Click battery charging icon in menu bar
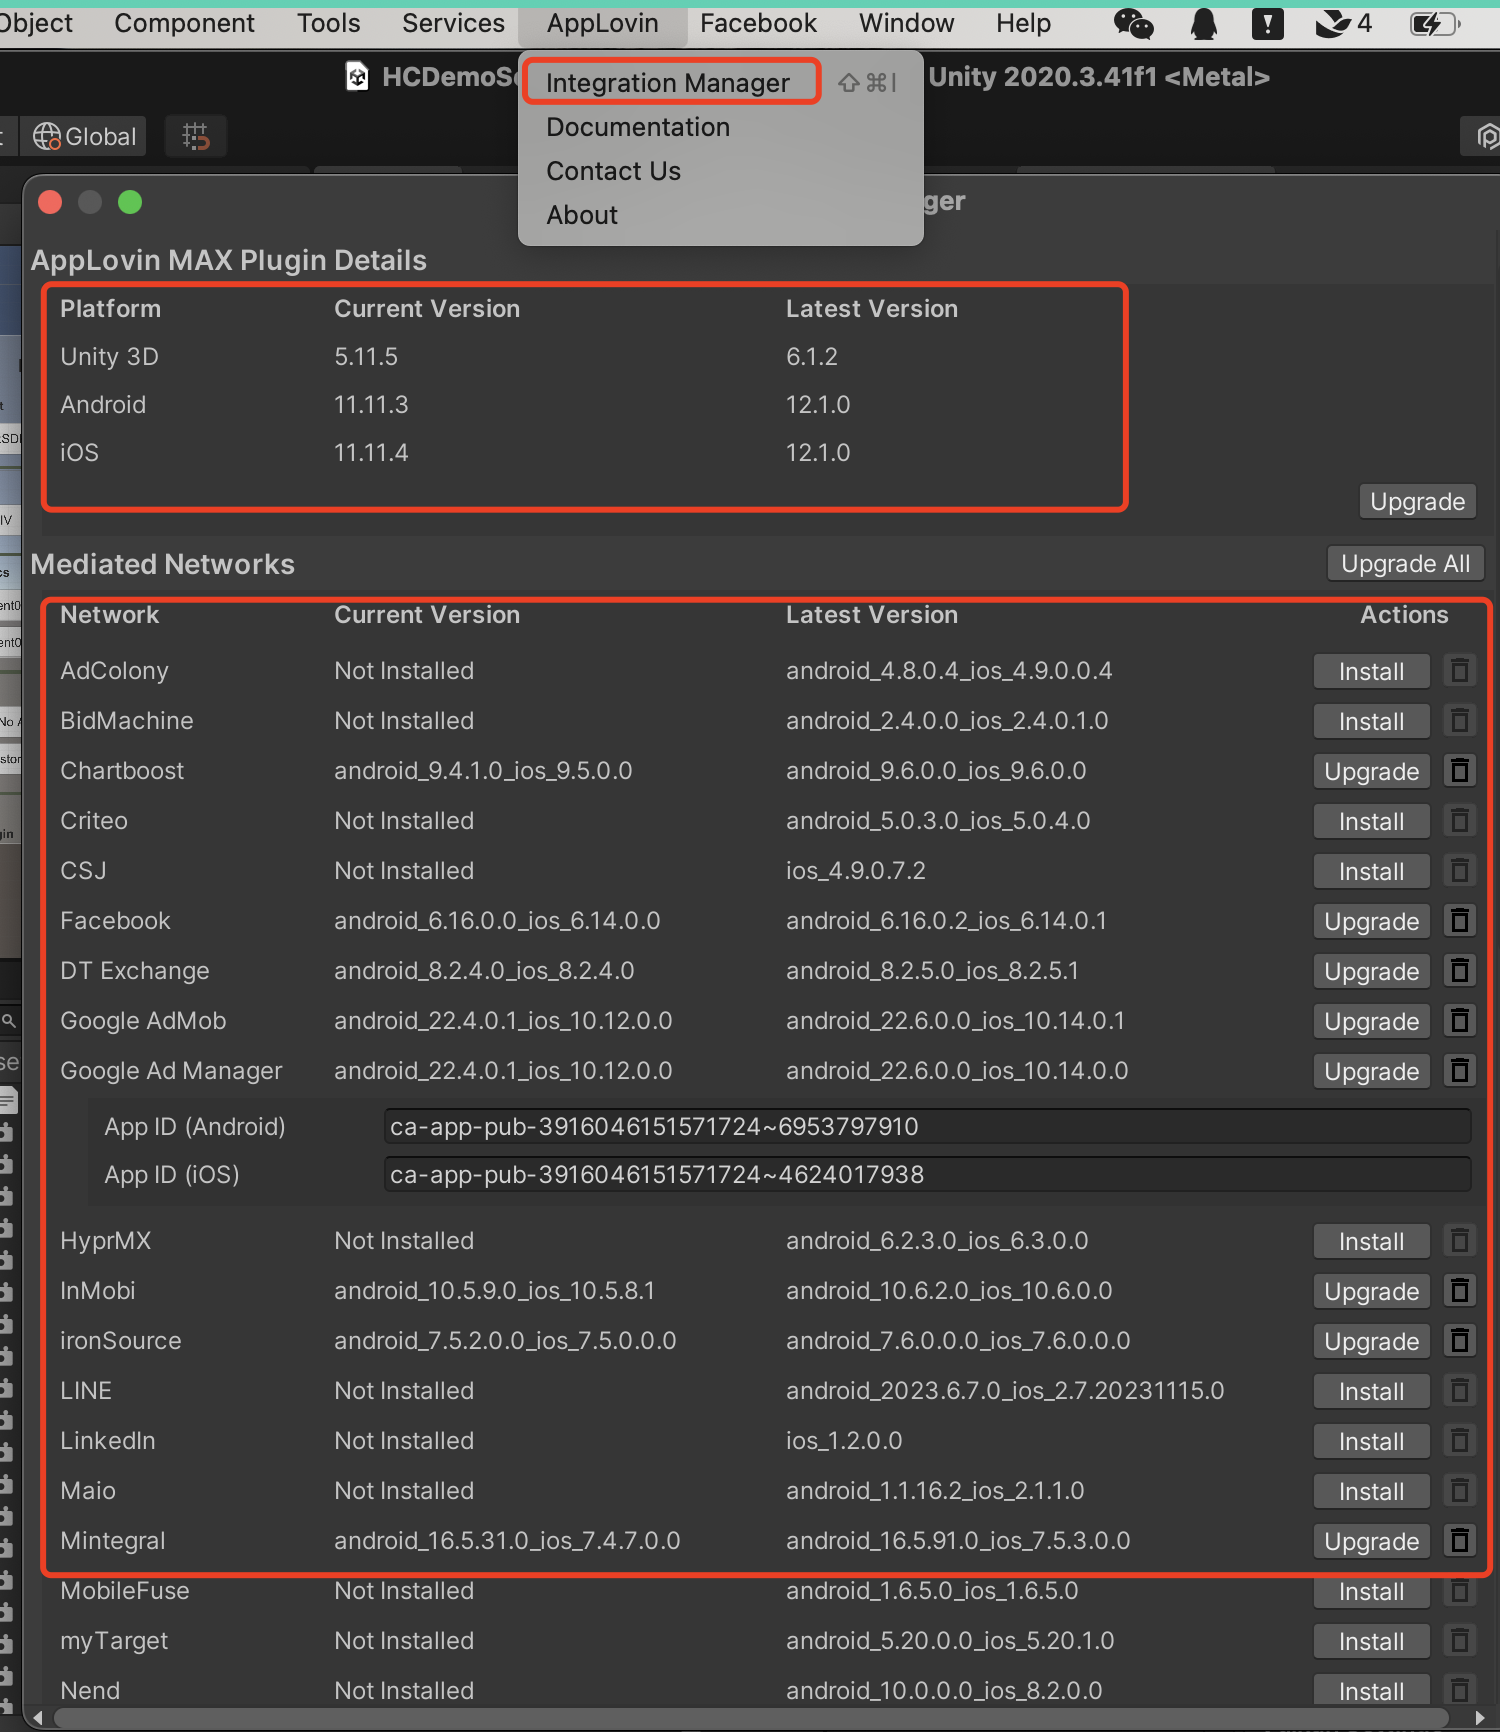1500x1732 pixels. click(x=1433, y=23)
